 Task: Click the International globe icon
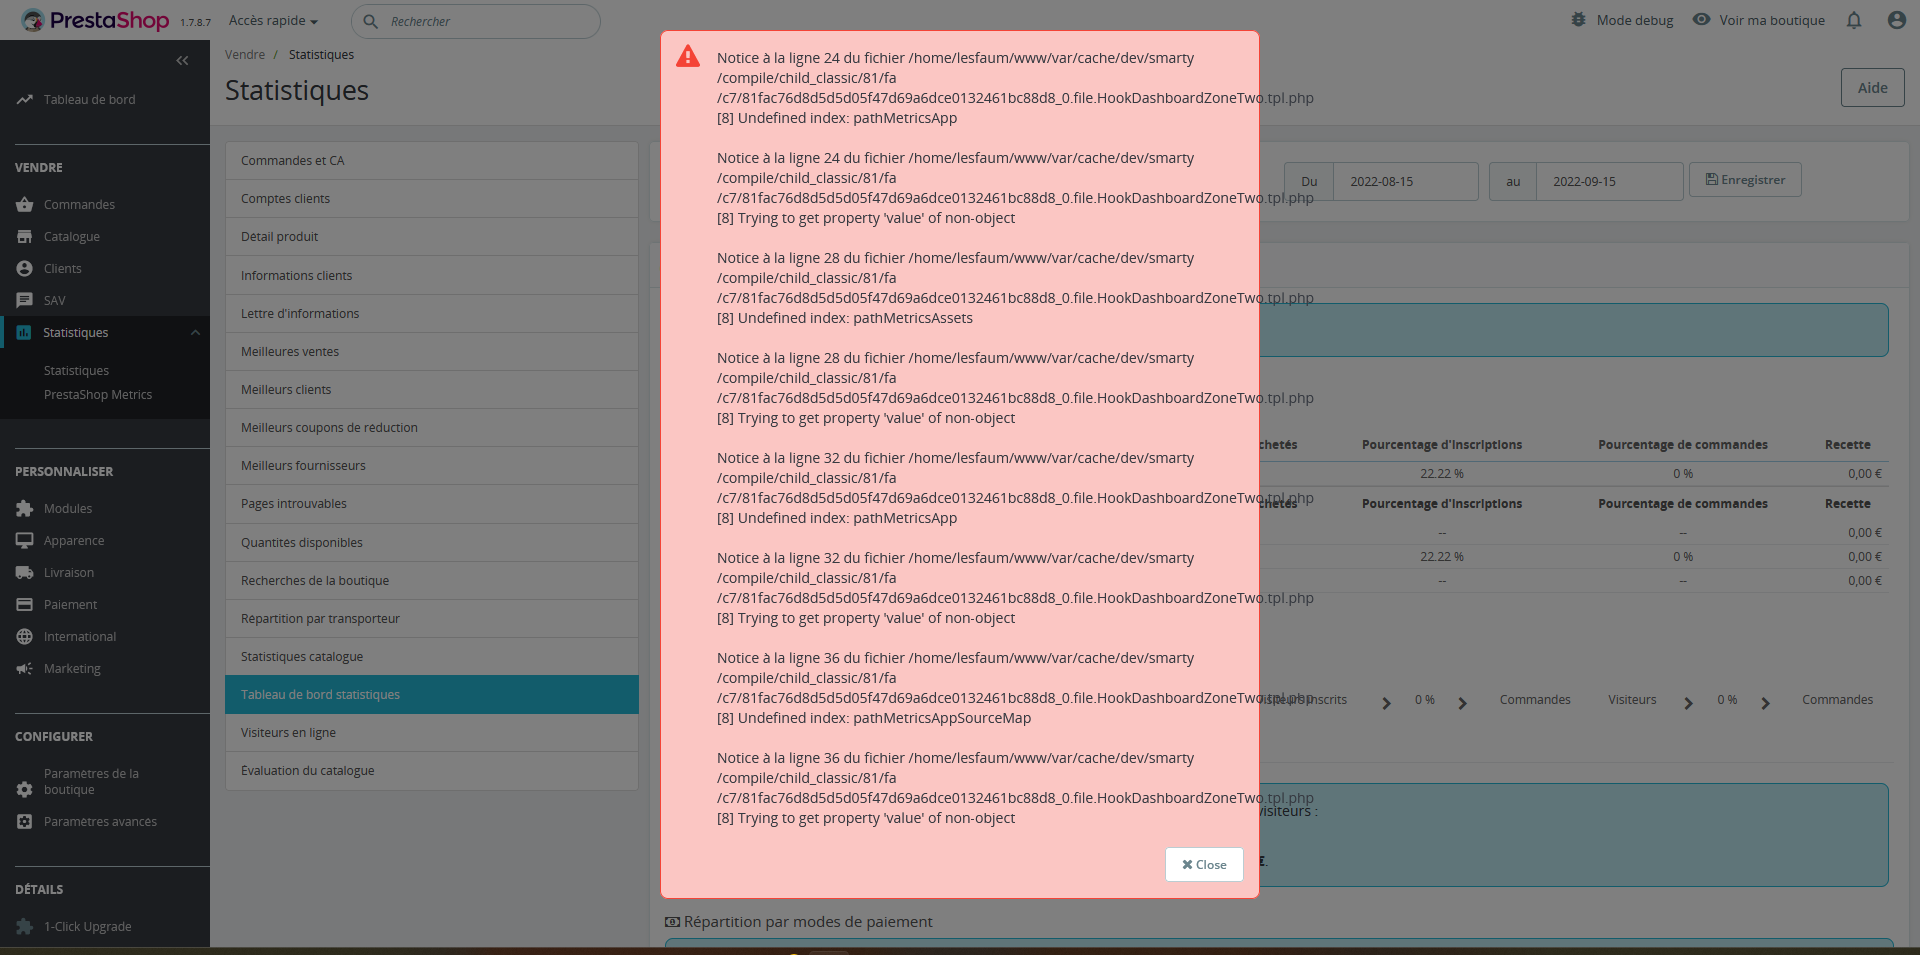[25, 636]
